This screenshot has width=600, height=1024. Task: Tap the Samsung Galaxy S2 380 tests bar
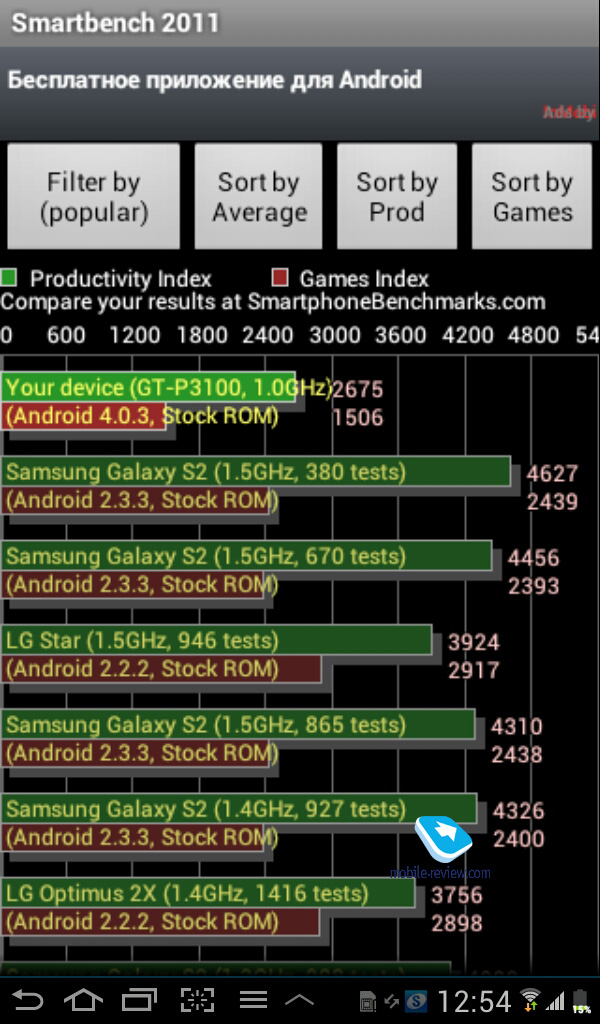(x=256, y=471)
